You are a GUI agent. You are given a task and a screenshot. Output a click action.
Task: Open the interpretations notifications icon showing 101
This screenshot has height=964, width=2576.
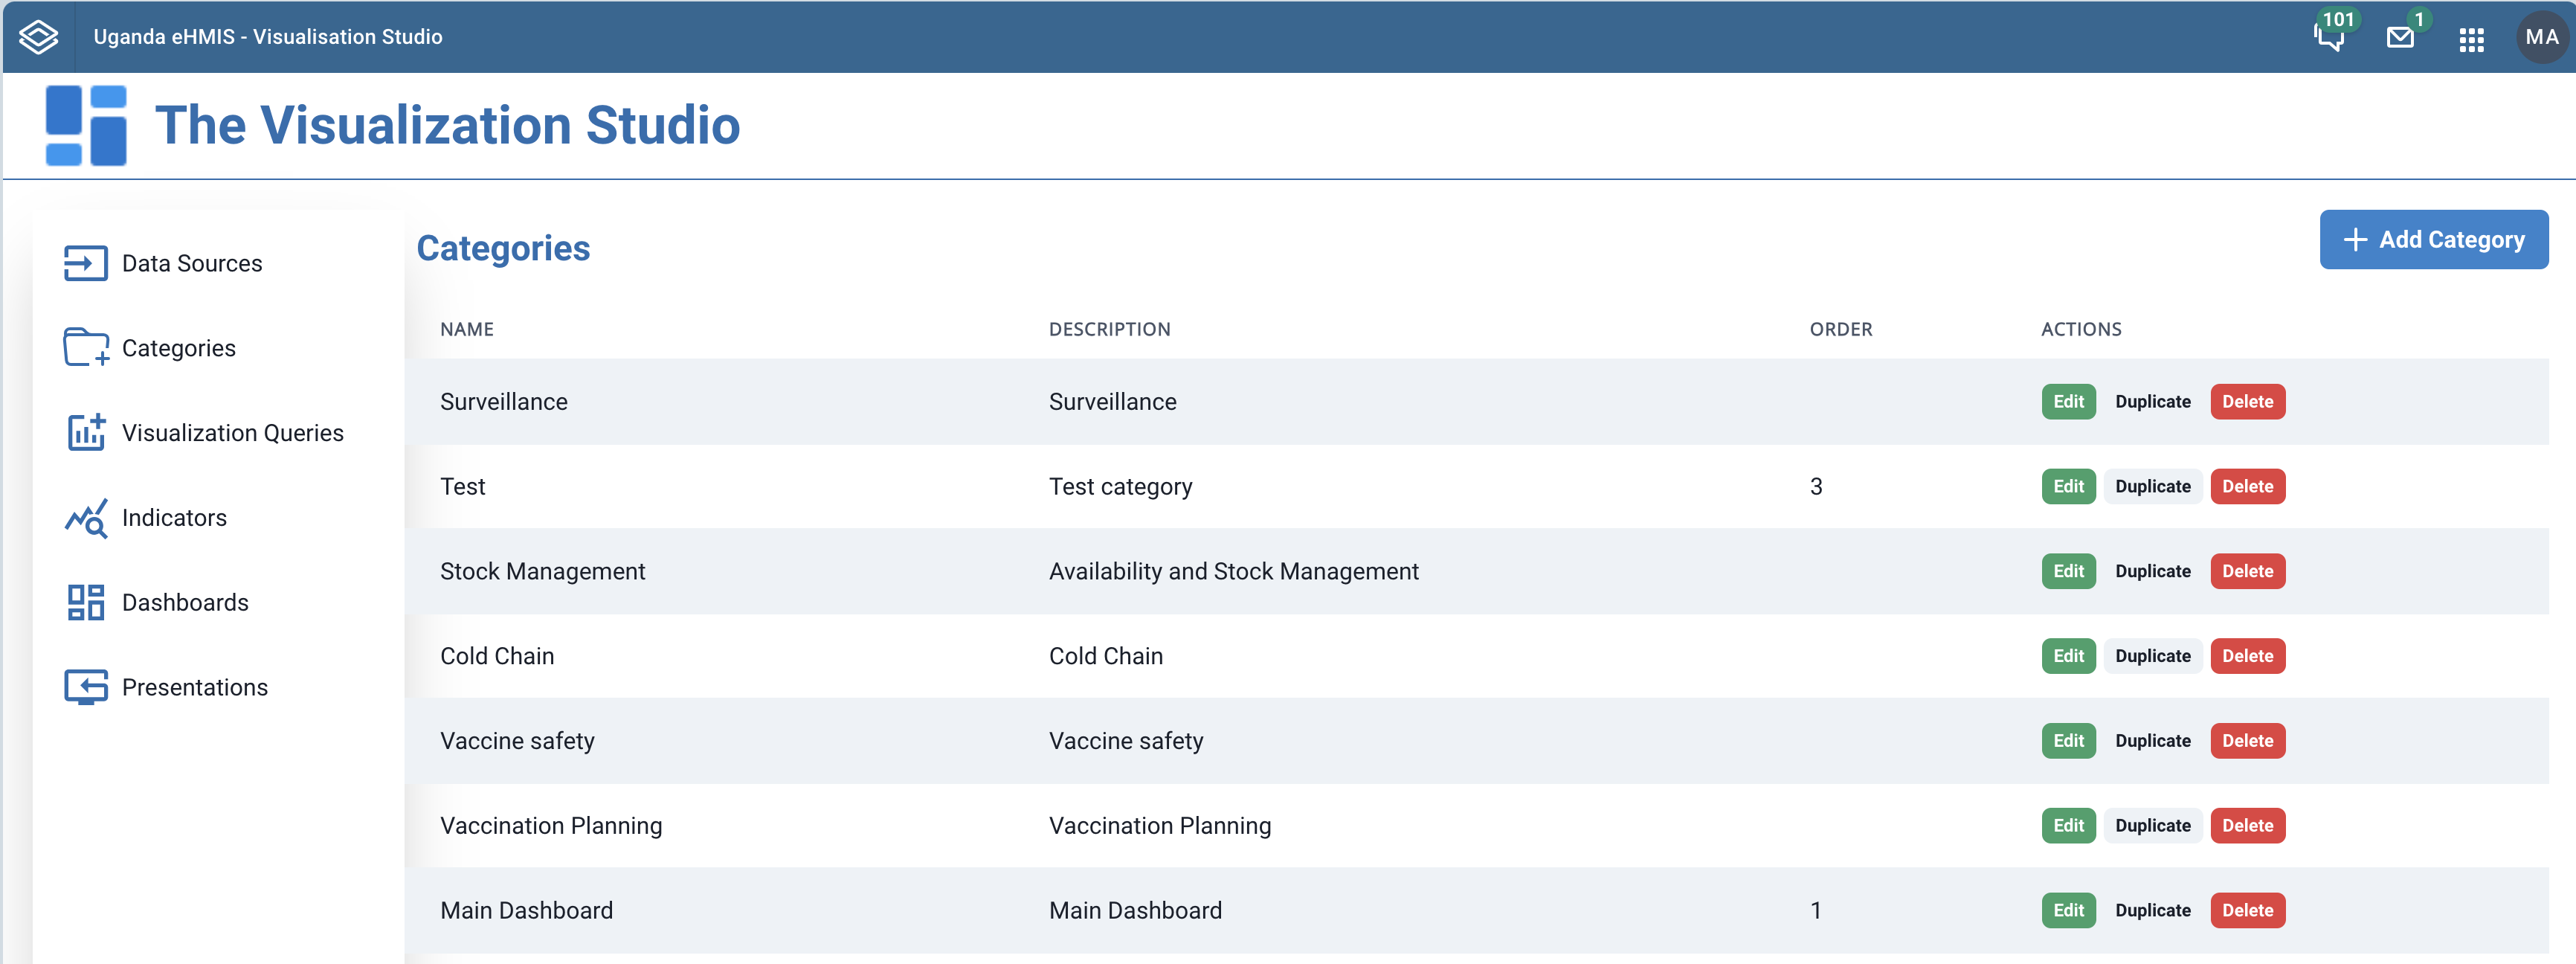(x=2329, y=37)
